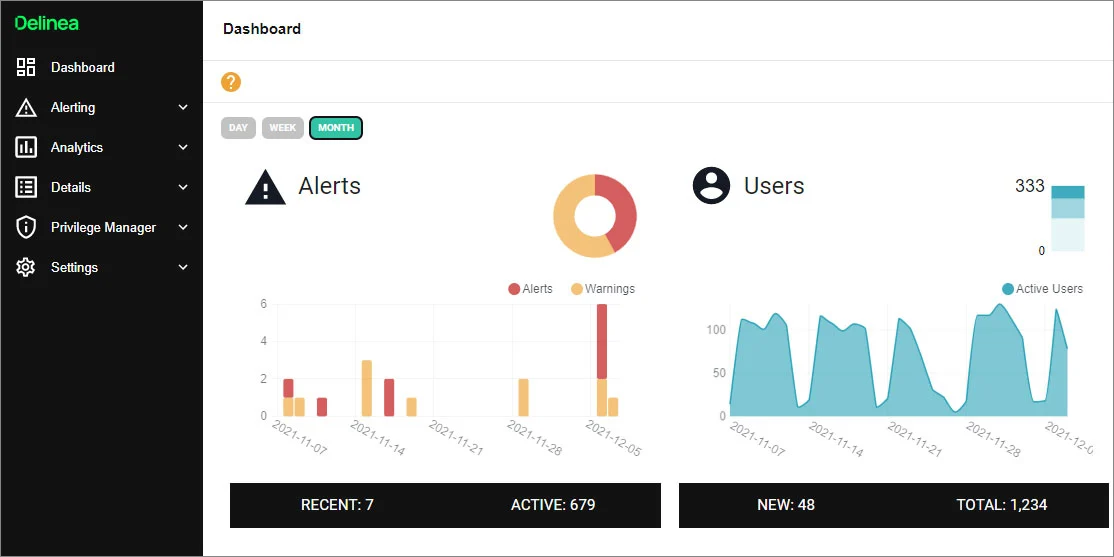Click the orange Warnings legend dot
The height and width of the screenshot is (557, 1114).
point(577,289)
